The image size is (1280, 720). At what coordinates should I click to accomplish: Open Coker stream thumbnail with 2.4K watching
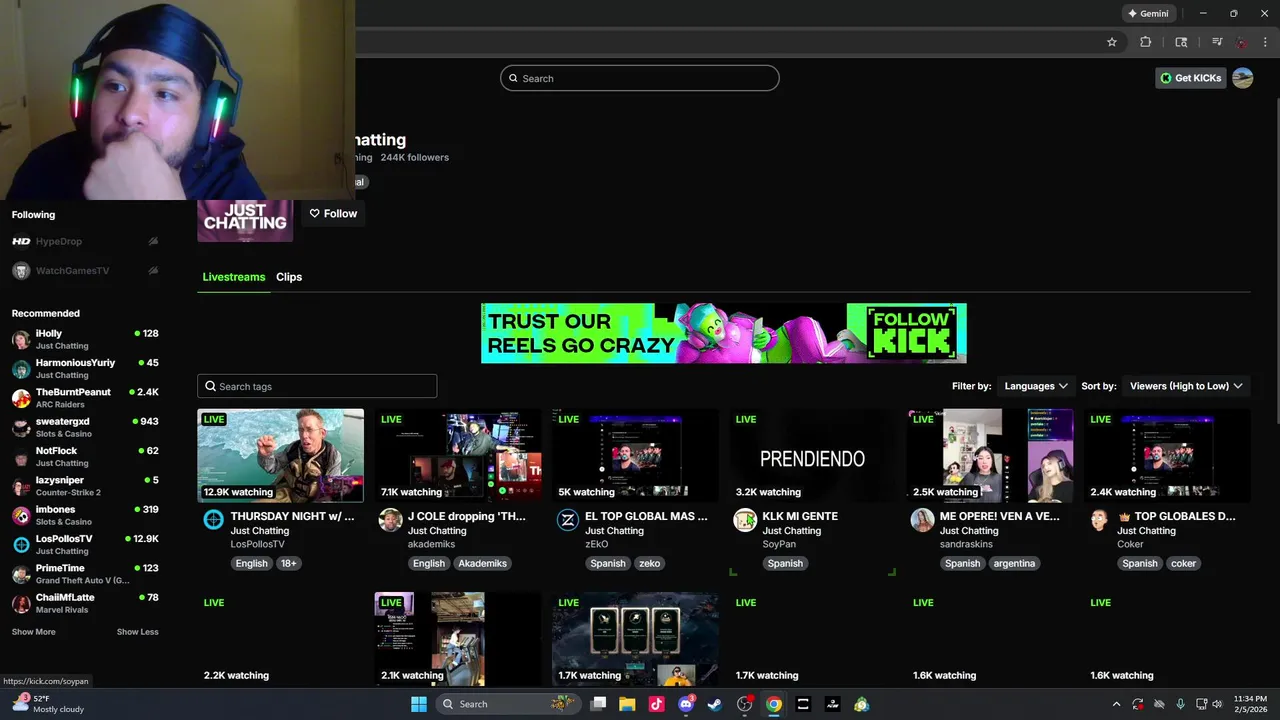(1167, 455)
